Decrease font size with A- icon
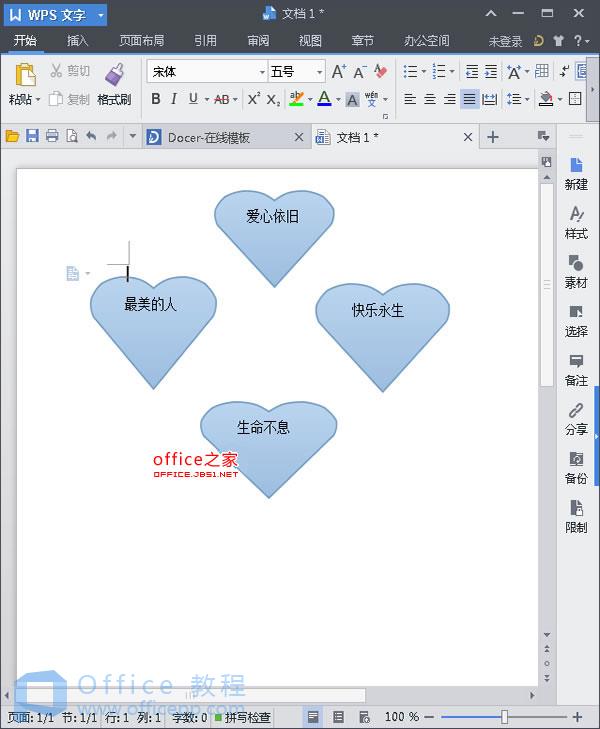The height and width of the screenshot is (729, 600). (360, 72)
